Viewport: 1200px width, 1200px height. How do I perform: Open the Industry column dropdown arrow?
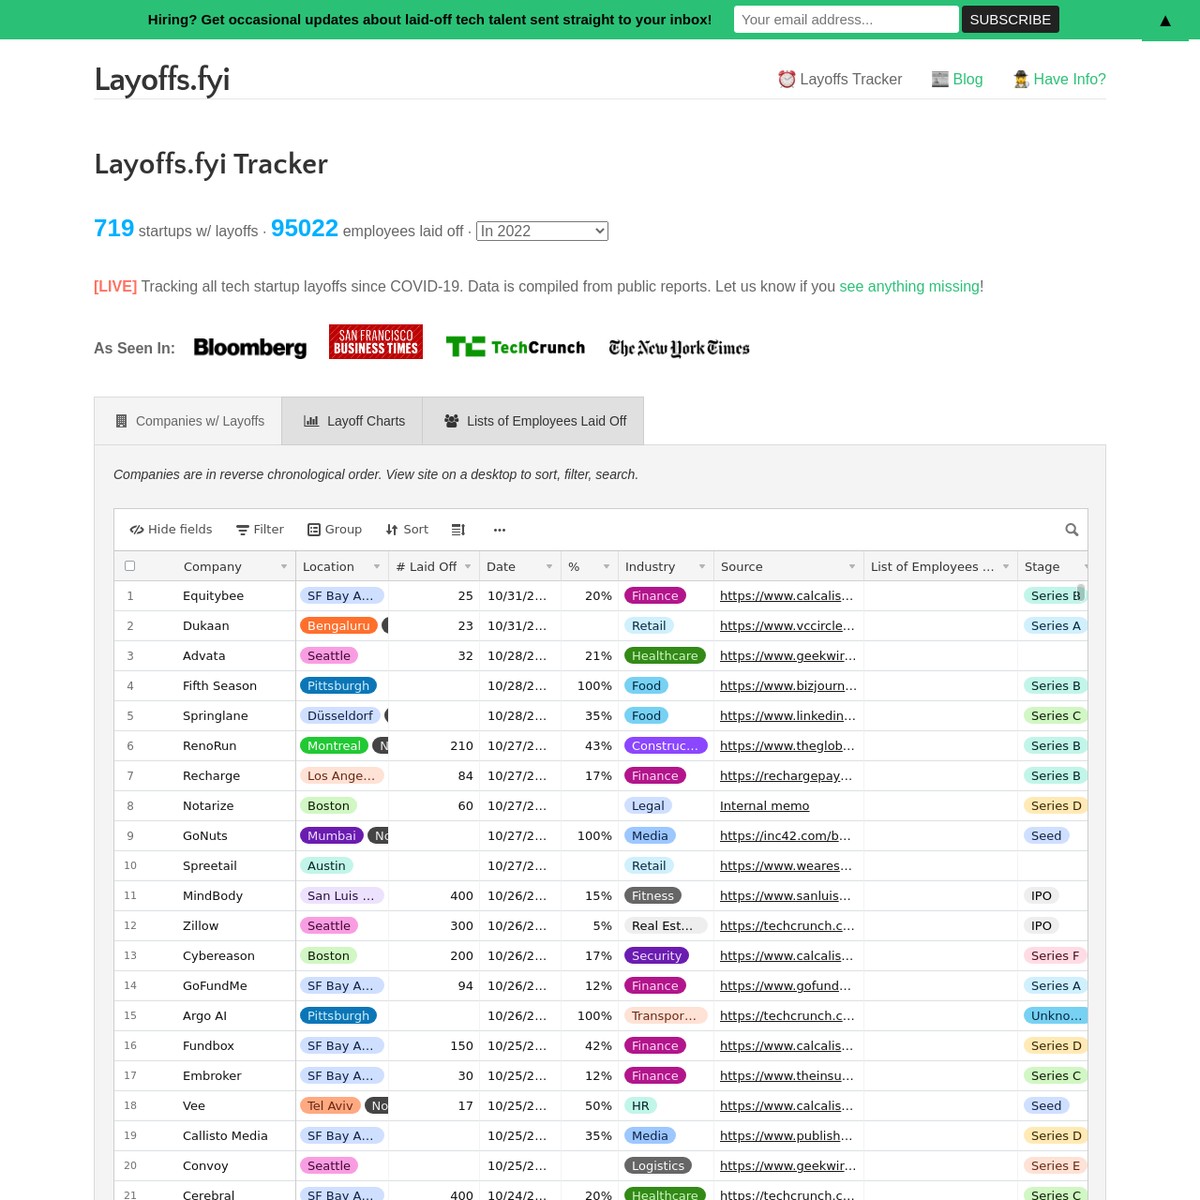702,567
